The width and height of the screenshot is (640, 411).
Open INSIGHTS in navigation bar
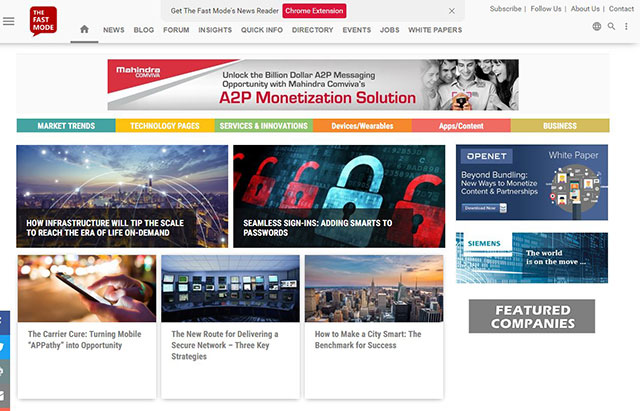tap(215, 30)
